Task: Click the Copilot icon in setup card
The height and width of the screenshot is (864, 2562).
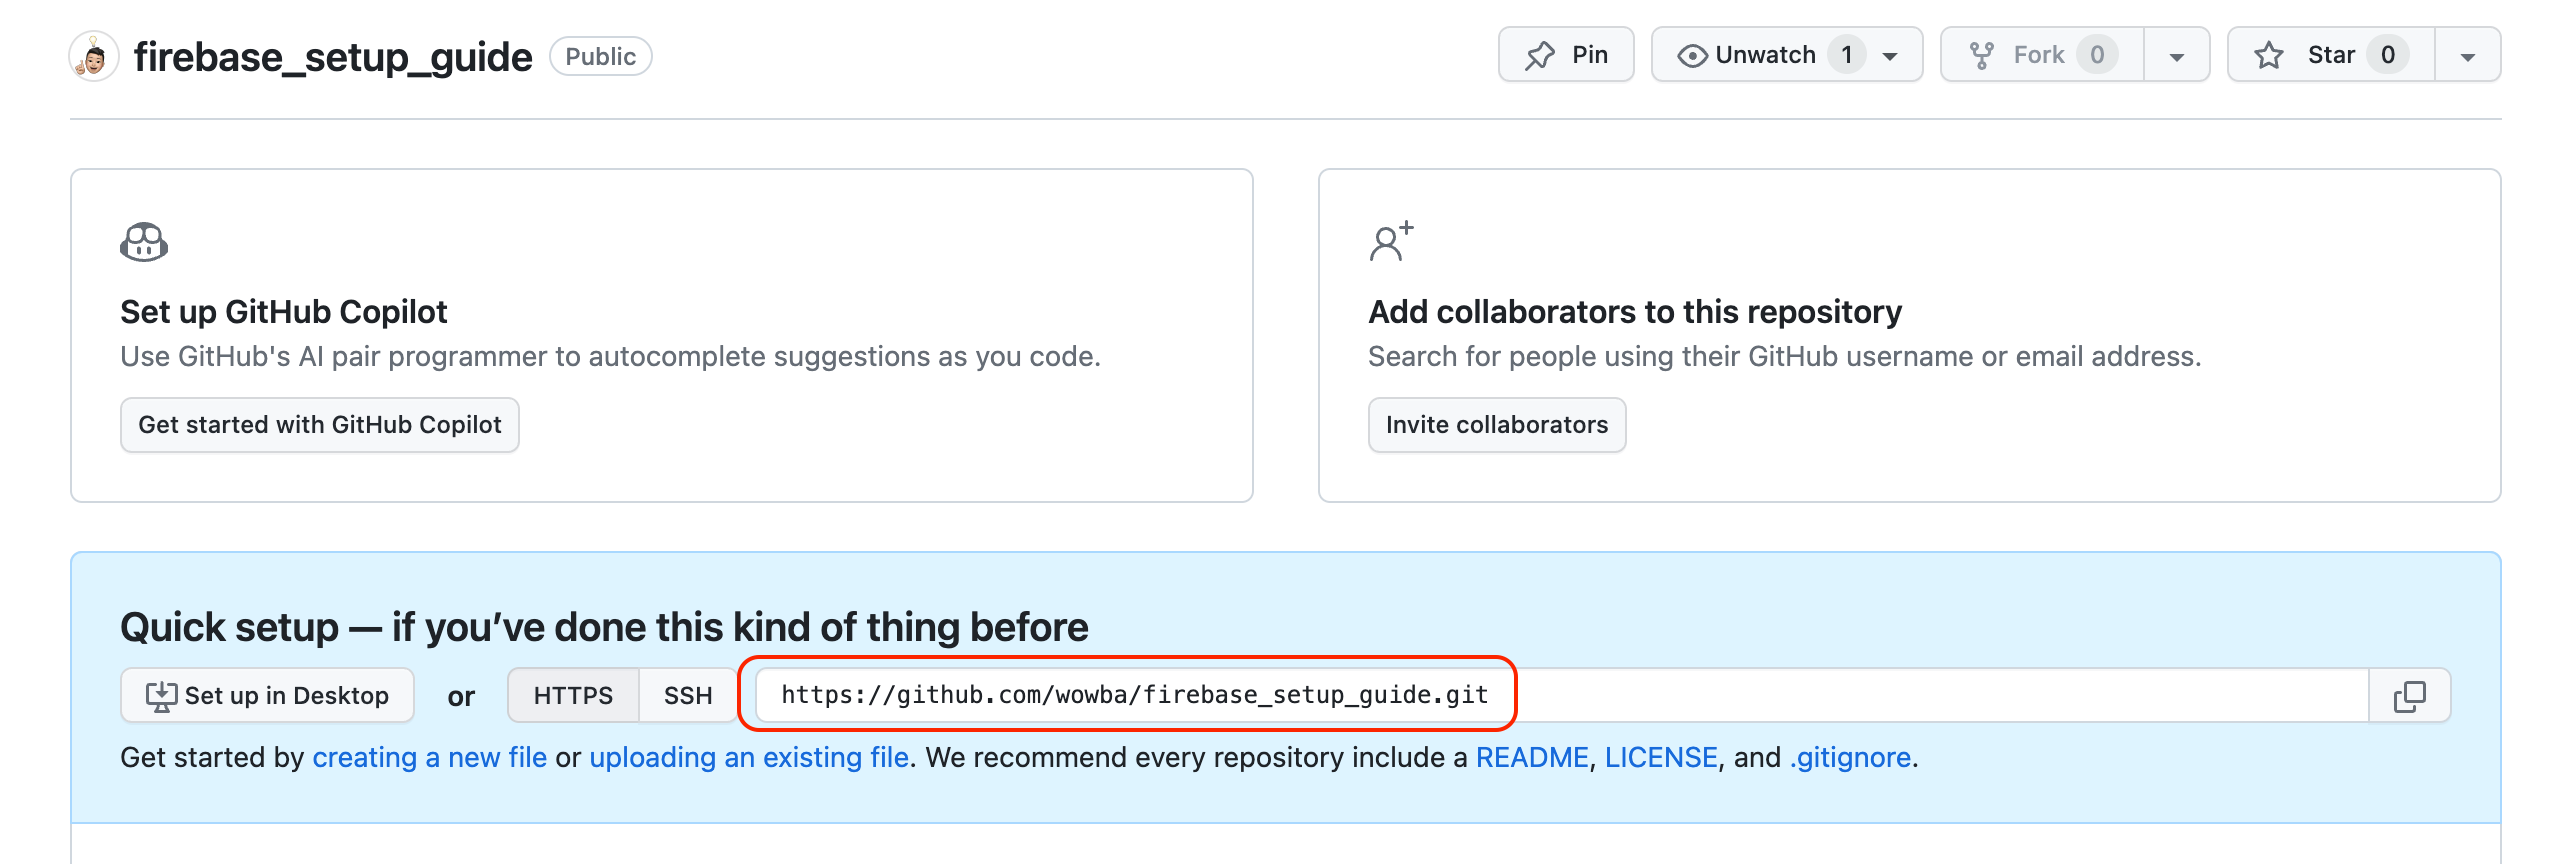Action: tap(144, 242)
